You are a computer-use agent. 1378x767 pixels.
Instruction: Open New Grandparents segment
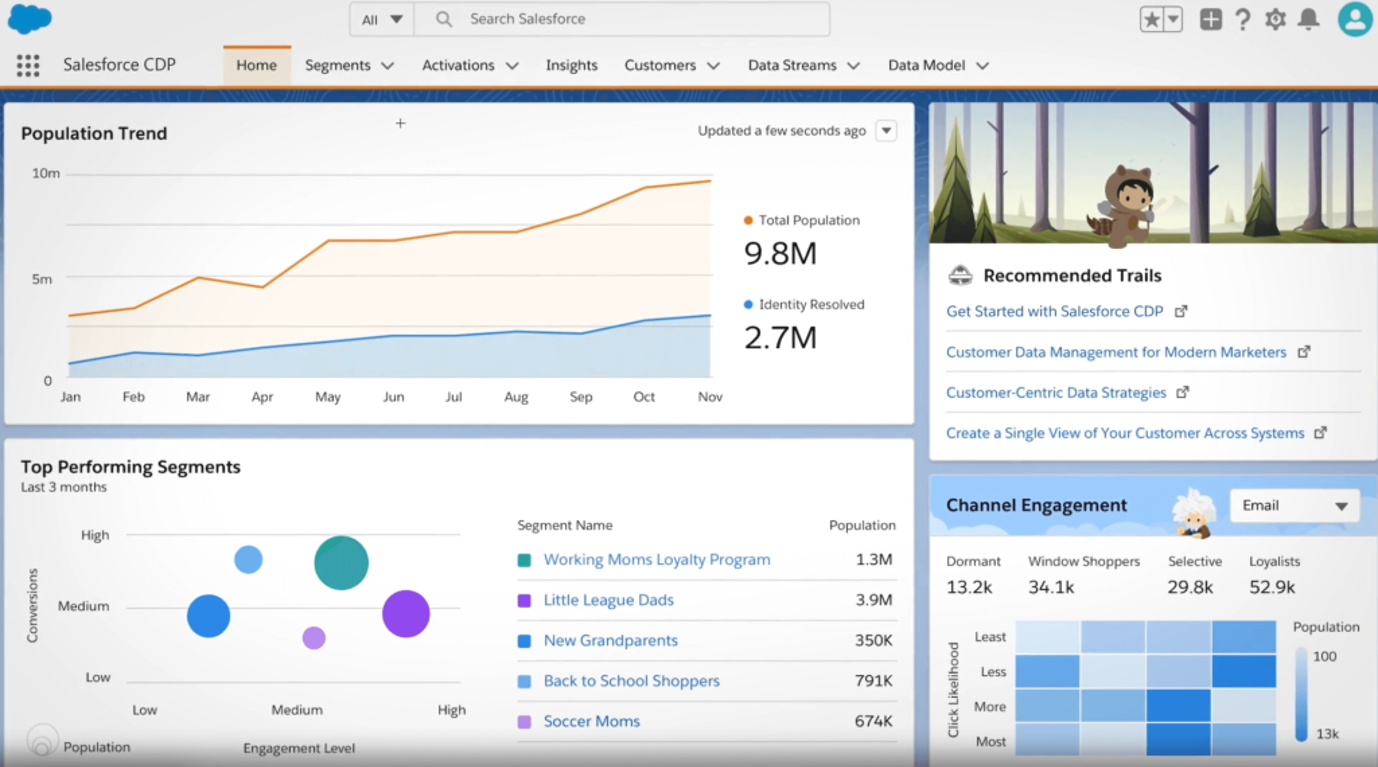click(611, 641)
